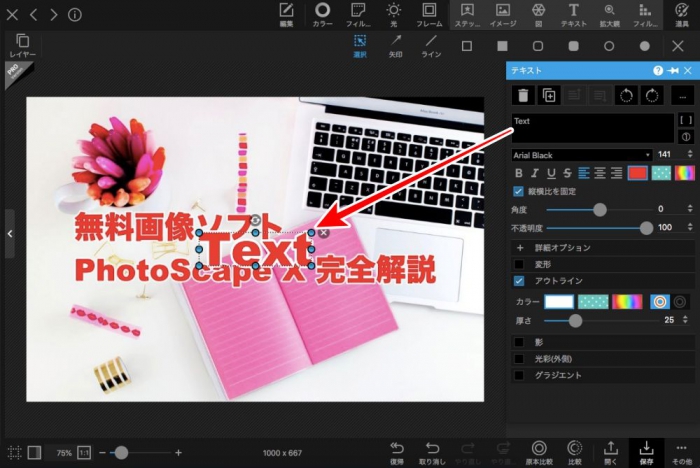
Task: Open the Arial Black font dropdown
Action: pyautogui.click(x=582, y=155)
